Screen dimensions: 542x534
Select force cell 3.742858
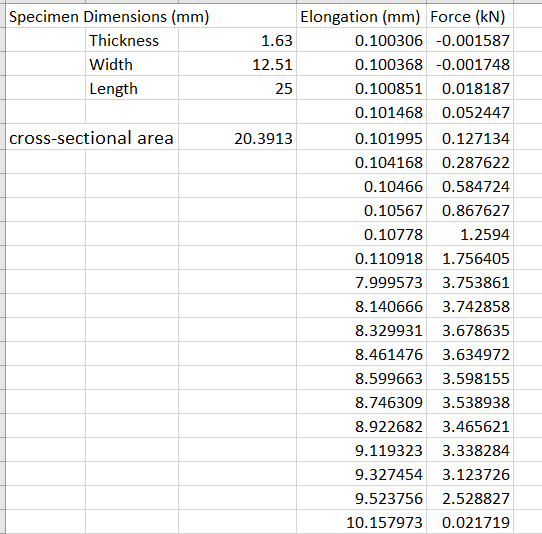(x=470, y=306)
